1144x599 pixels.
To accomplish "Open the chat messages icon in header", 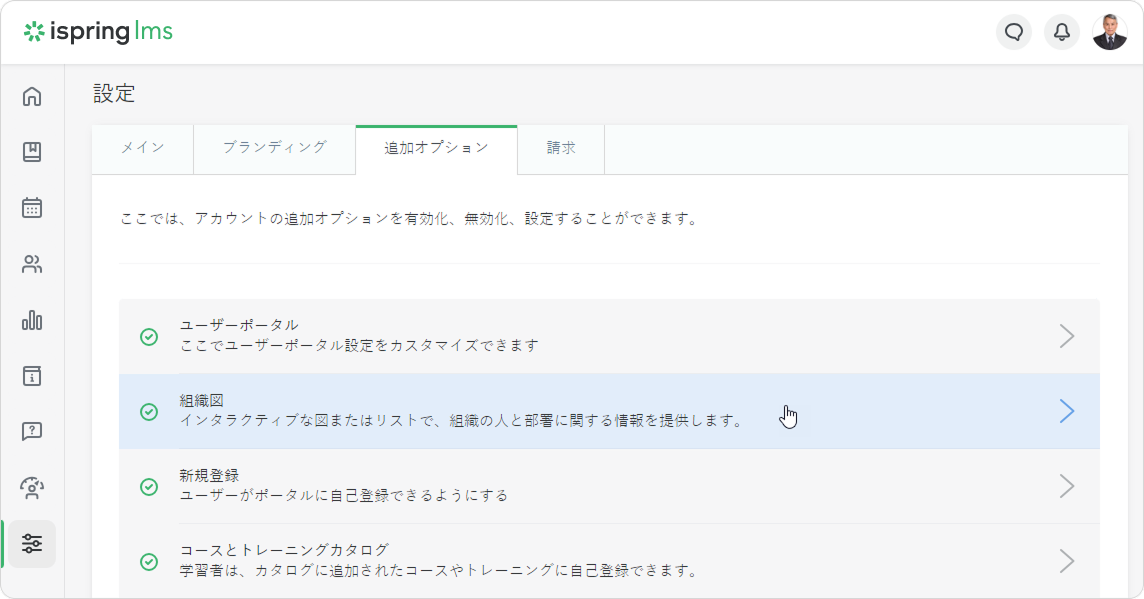I will pyautogui.click(x=1014, y=33).
